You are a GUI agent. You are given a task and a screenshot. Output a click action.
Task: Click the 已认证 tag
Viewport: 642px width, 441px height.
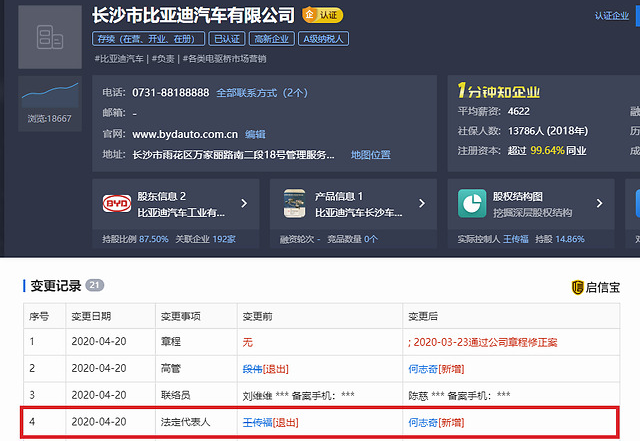pos(227,39)
